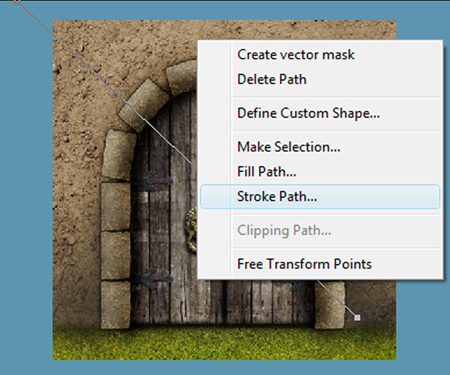Click the green grass strip below the door
The width and height of the screenshot is (450, 375).
pos(224,343)
